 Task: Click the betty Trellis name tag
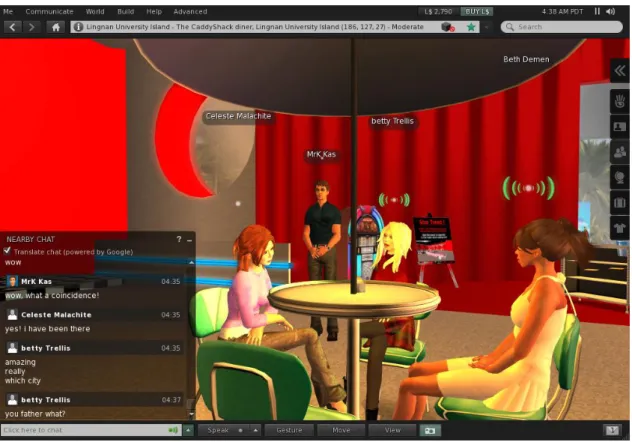pos(392,121)
